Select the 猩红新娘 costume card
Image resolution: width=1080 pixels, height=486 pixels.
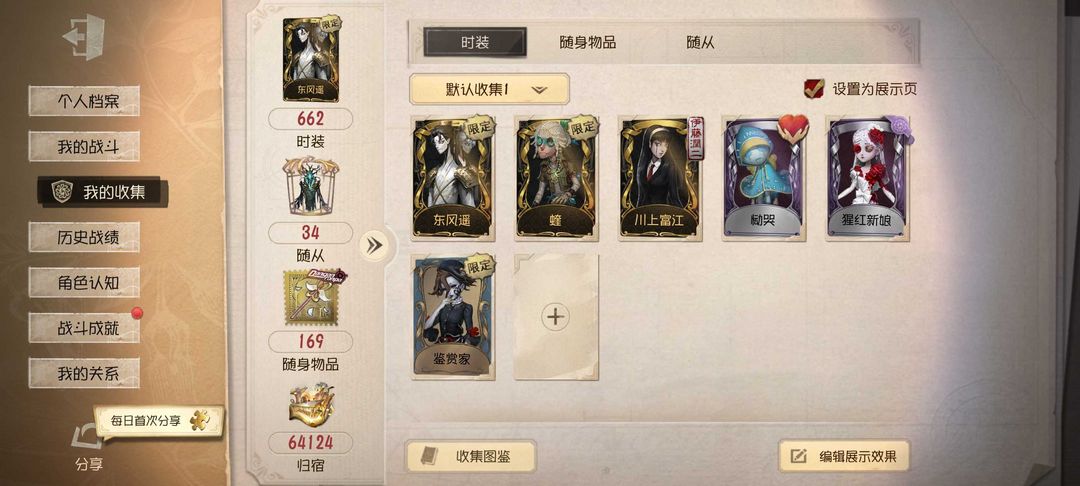pos(867,178)
